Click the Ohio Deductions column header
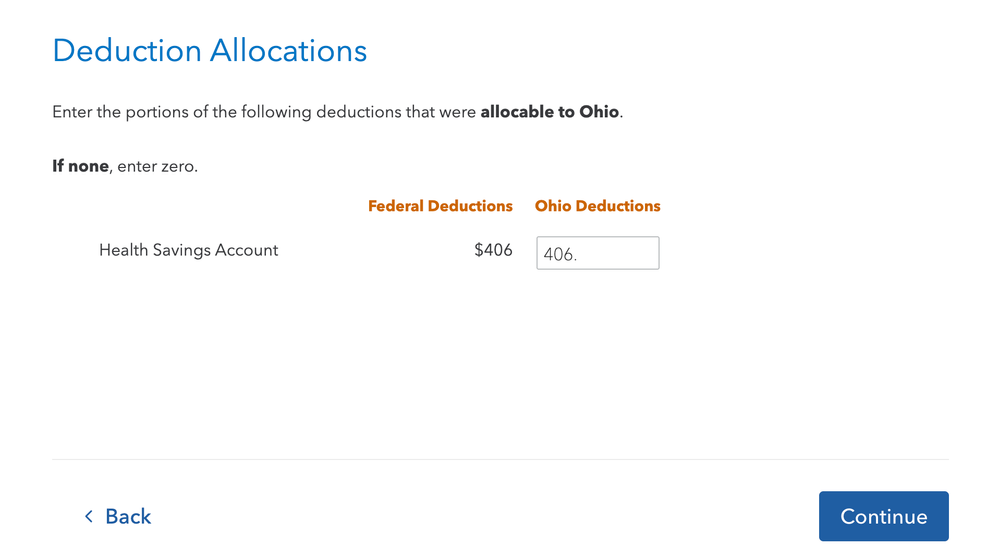Image resolution: width=999 pixels, height=556 pixels. pyautogui.click(x=597, y=206)
